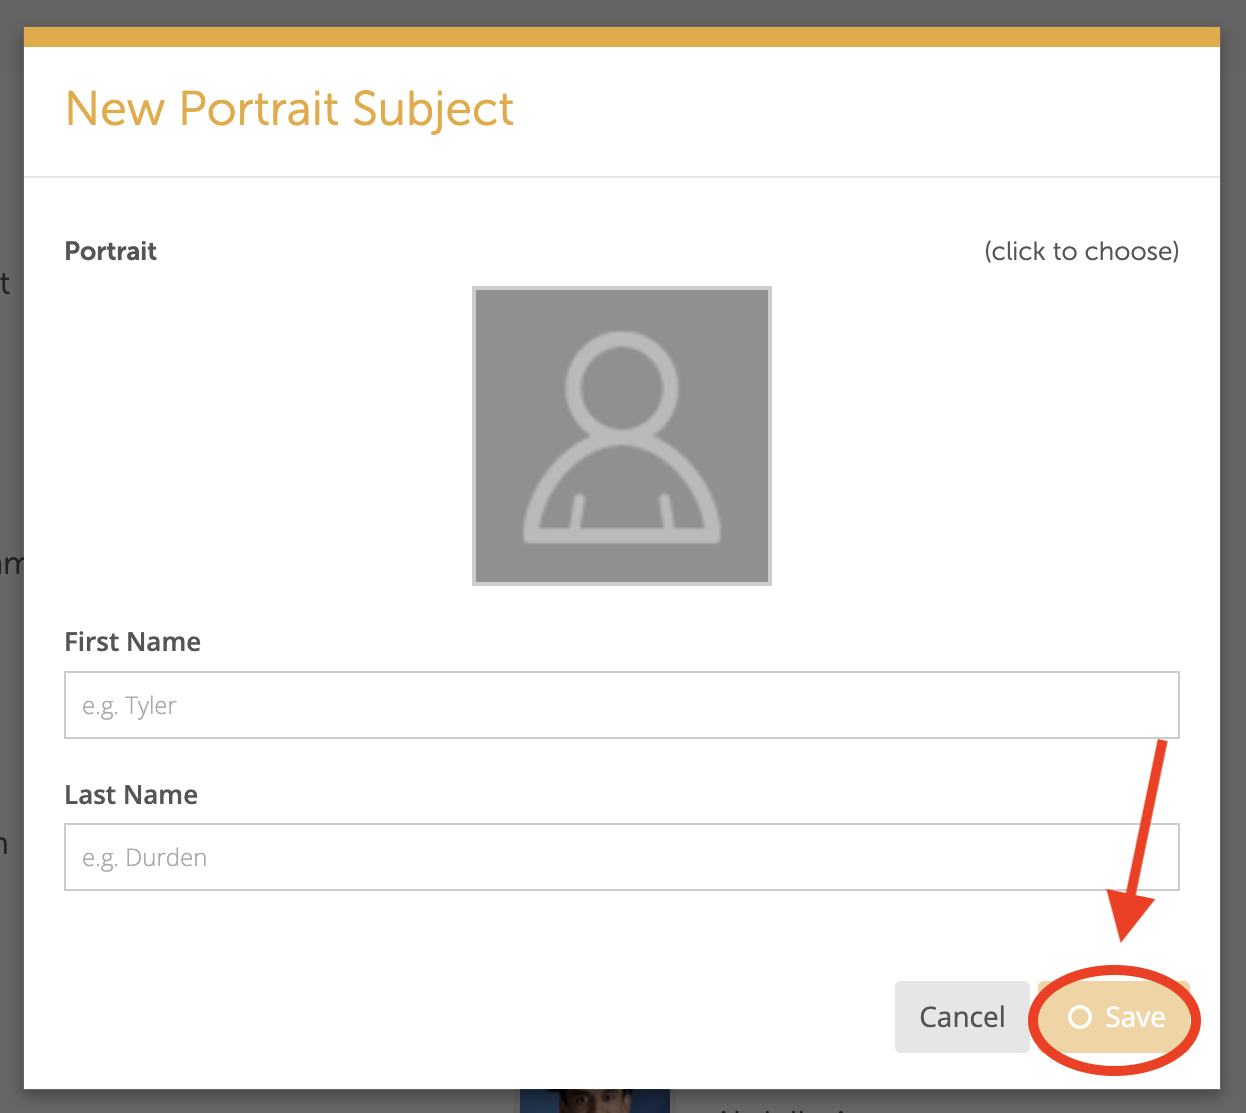
Task: Click the 'First Name' label
Action: tap(133, 642)
